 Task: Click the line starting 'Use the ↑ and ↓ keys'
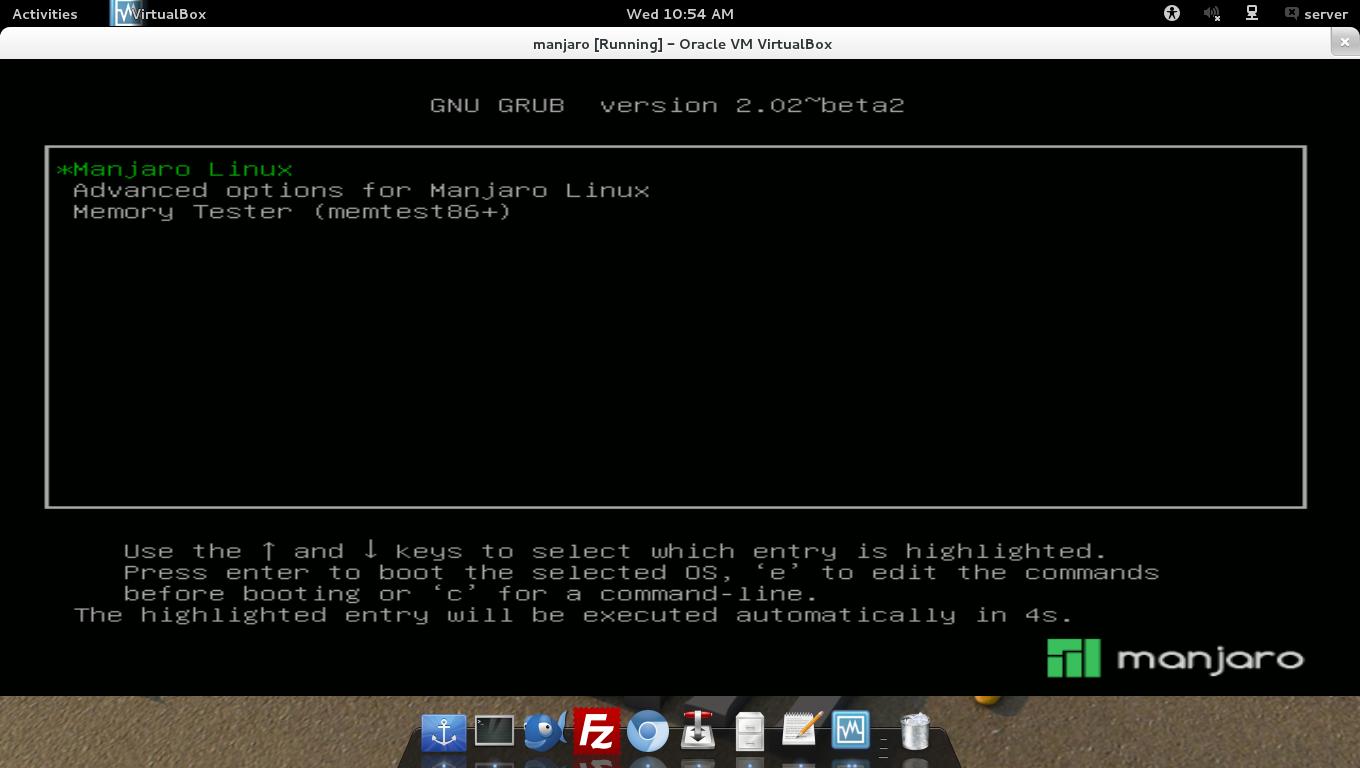pyautogui.click(x=616, y=551)
